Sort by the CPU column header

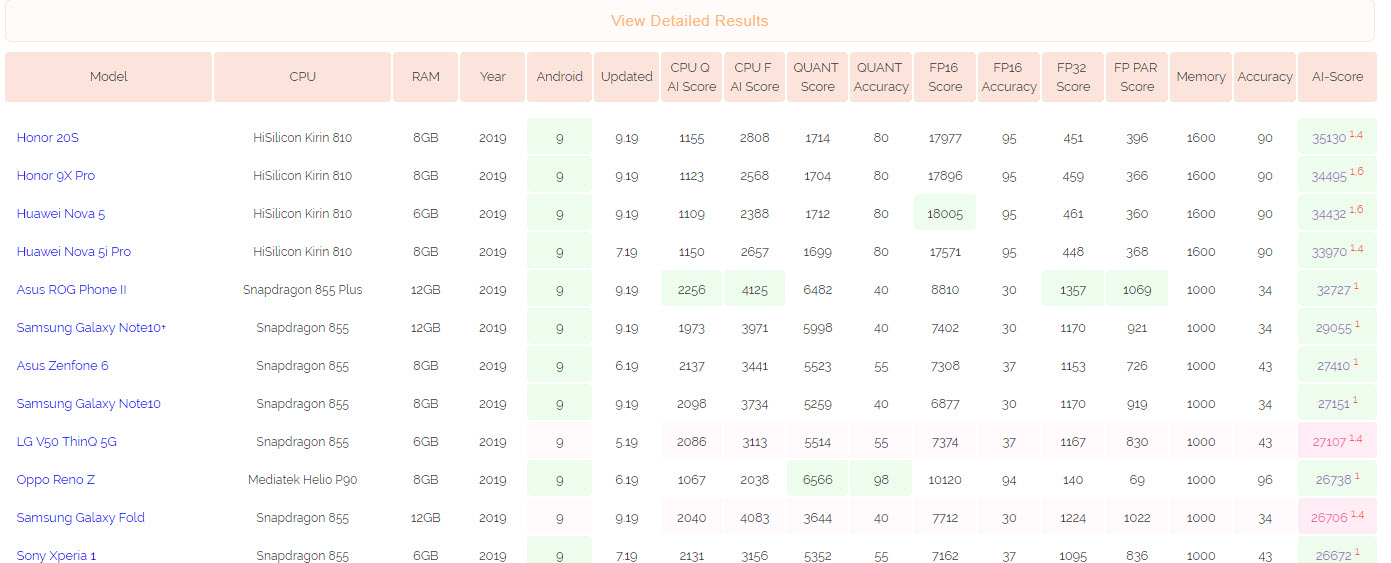coord(302,77)
